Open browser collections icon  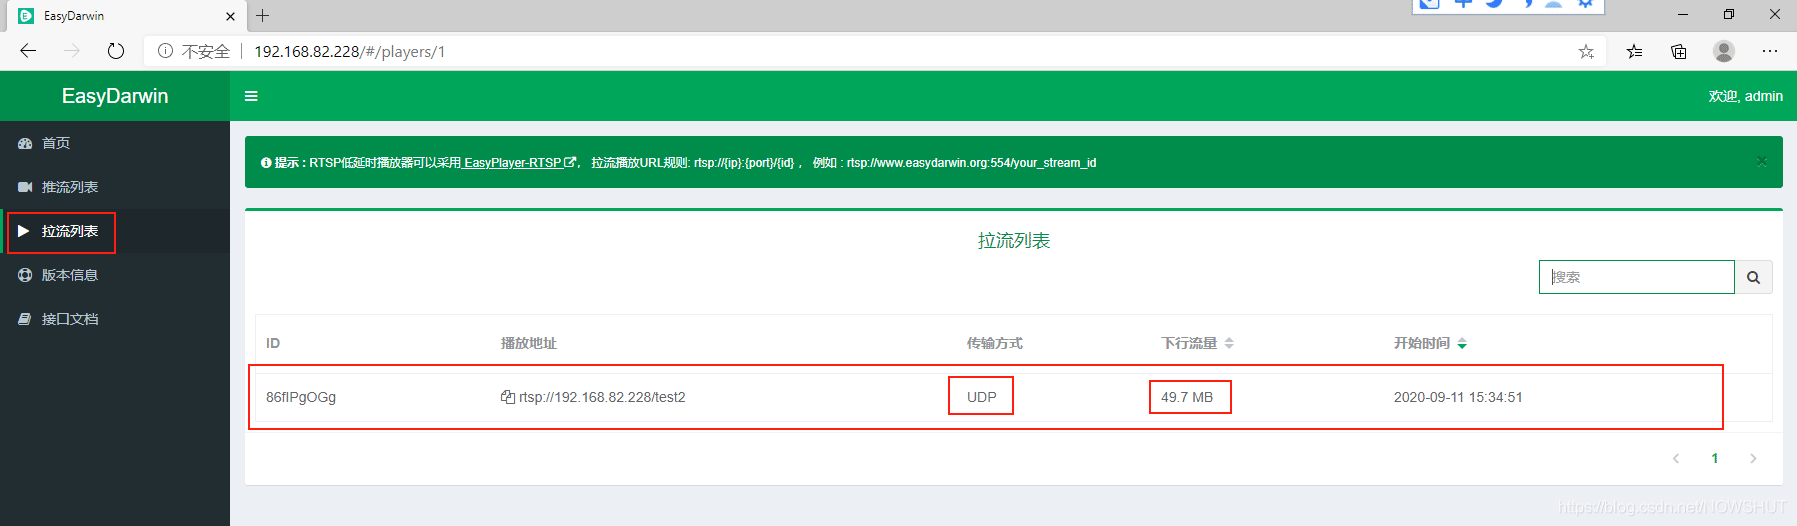click(1679, 51)
